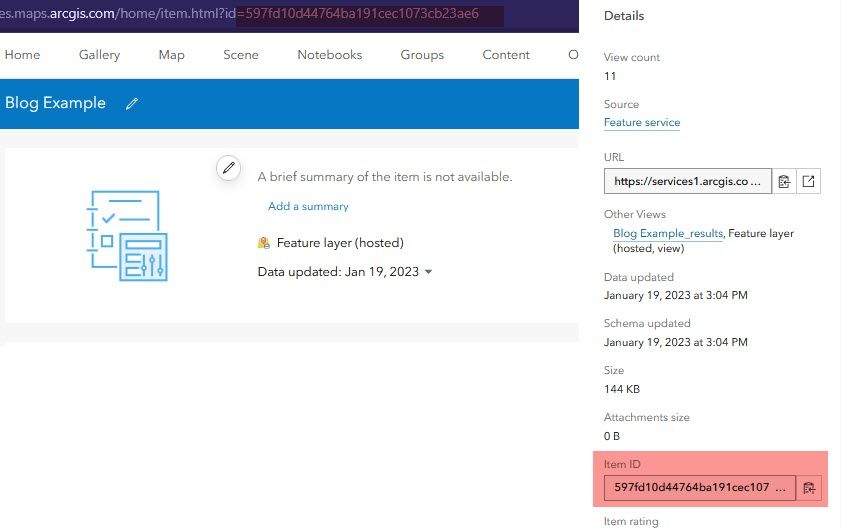
Task: Go to the Gallery tab
Action: [x=99, y=55]
